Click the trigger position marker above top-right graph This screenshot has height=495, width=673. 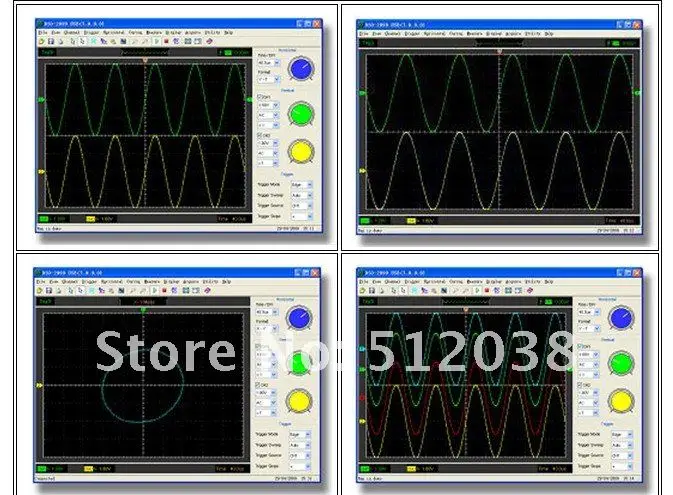[x=499, y=52]
